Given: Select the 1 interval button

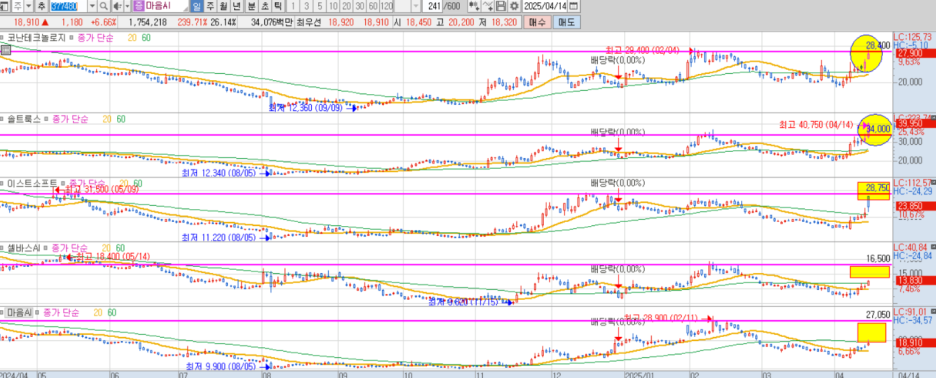Looking at the screenshot, I should [293, 7].
